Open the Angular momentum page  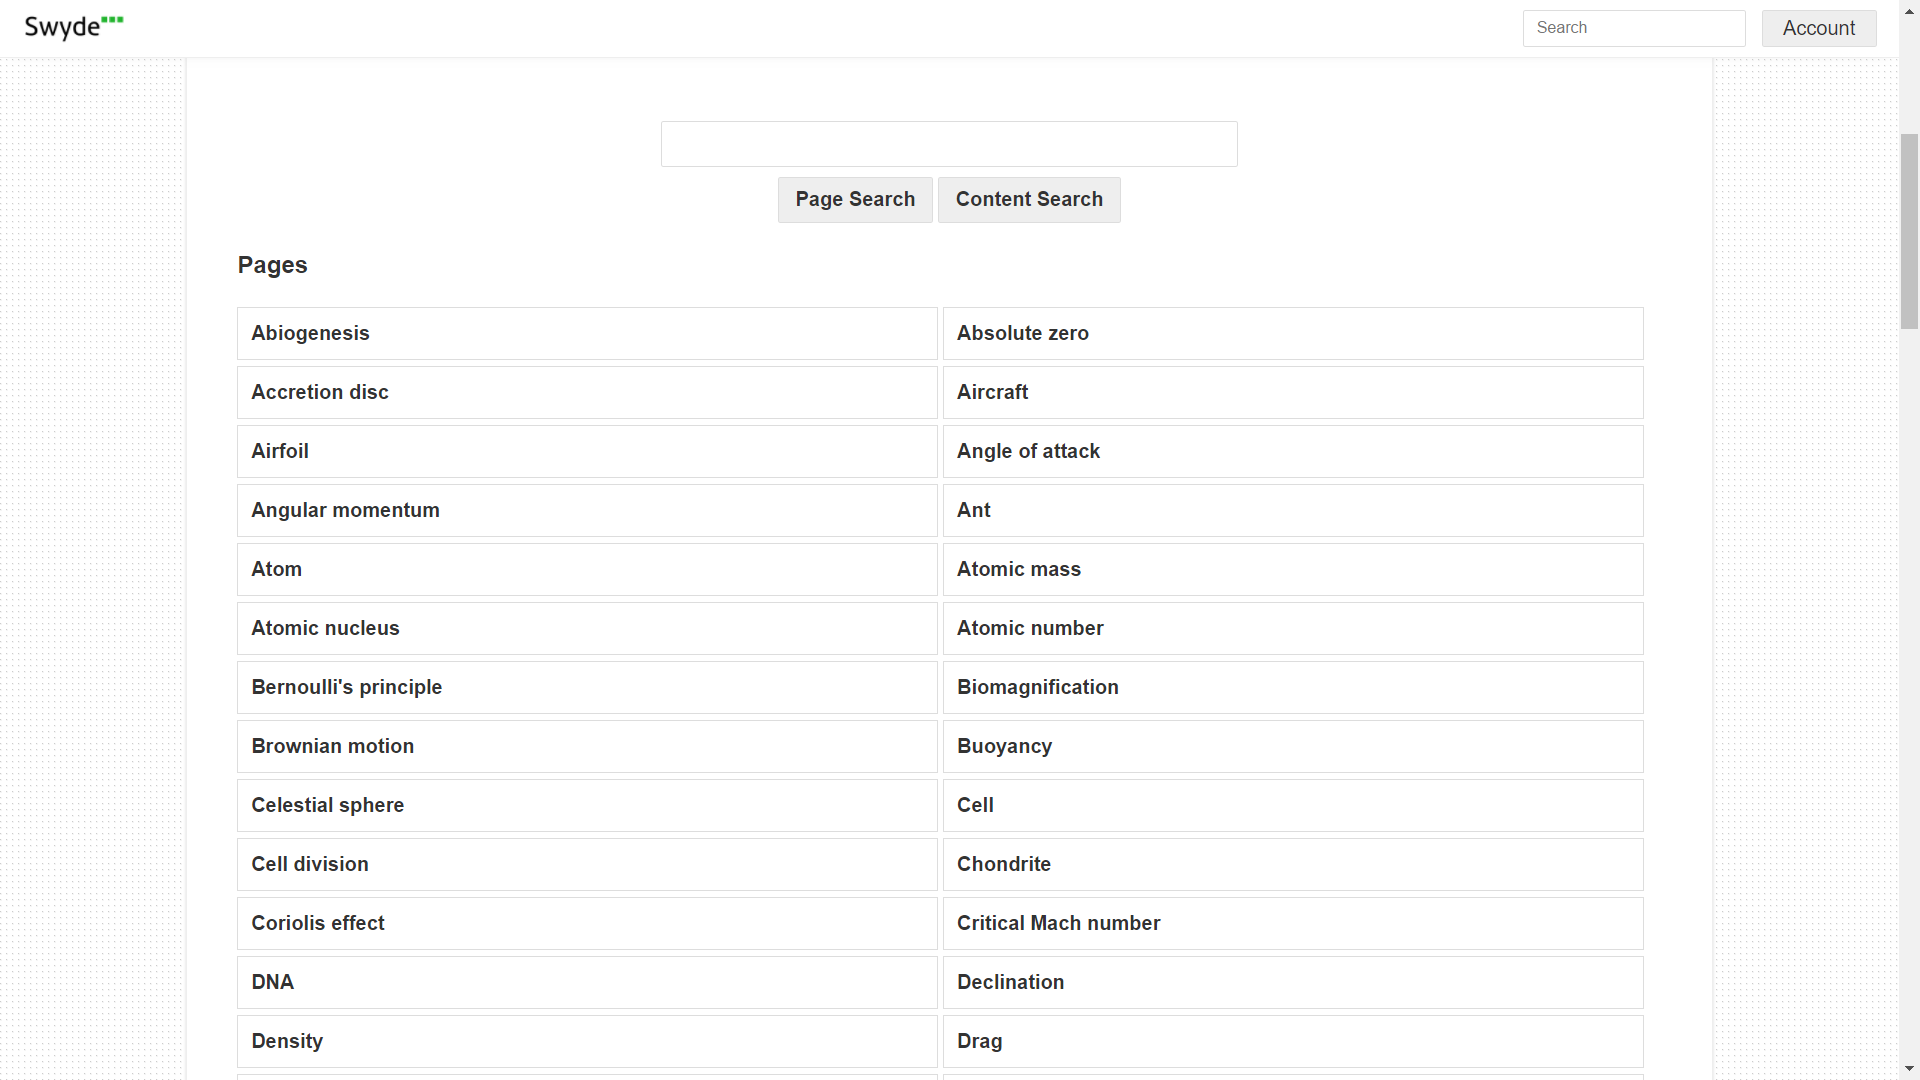(x=345, y=510)
